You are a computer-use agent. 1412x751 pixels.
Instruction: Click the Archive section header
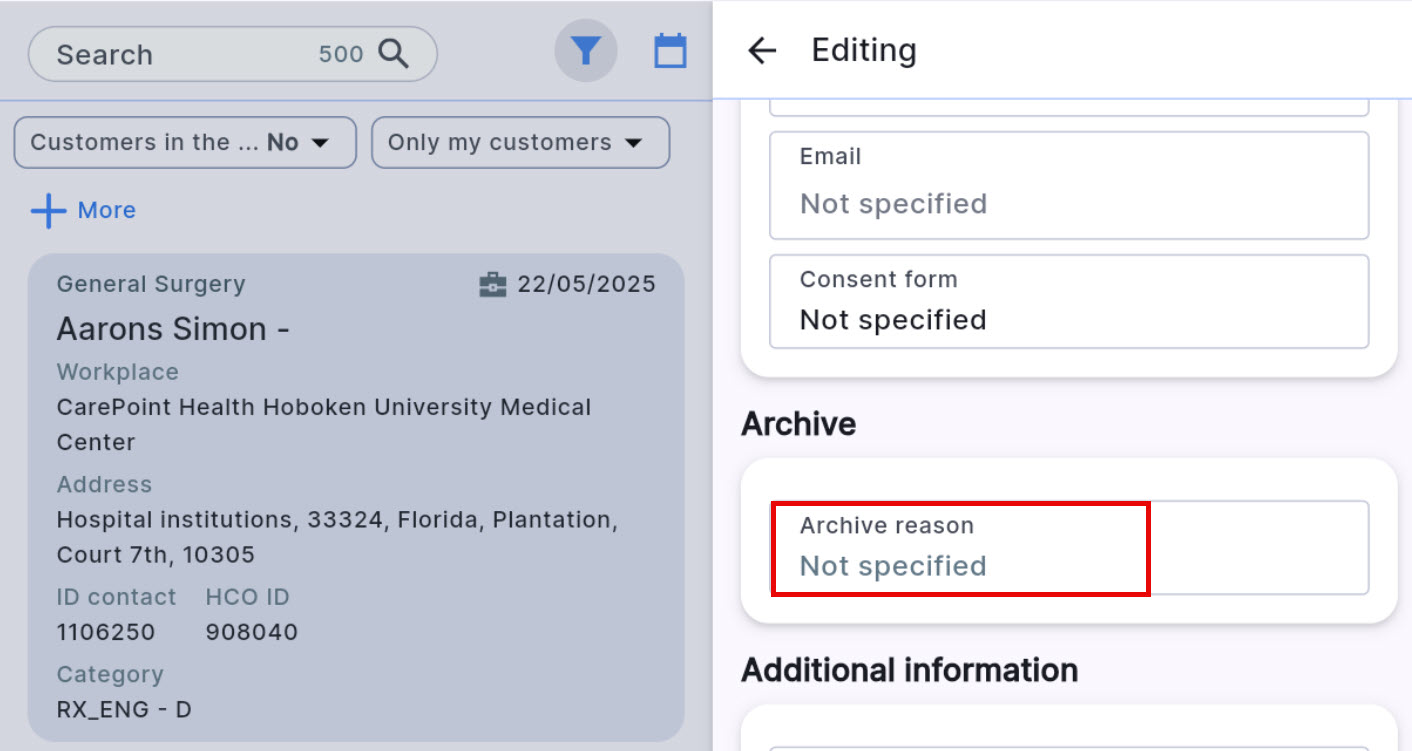798,424
